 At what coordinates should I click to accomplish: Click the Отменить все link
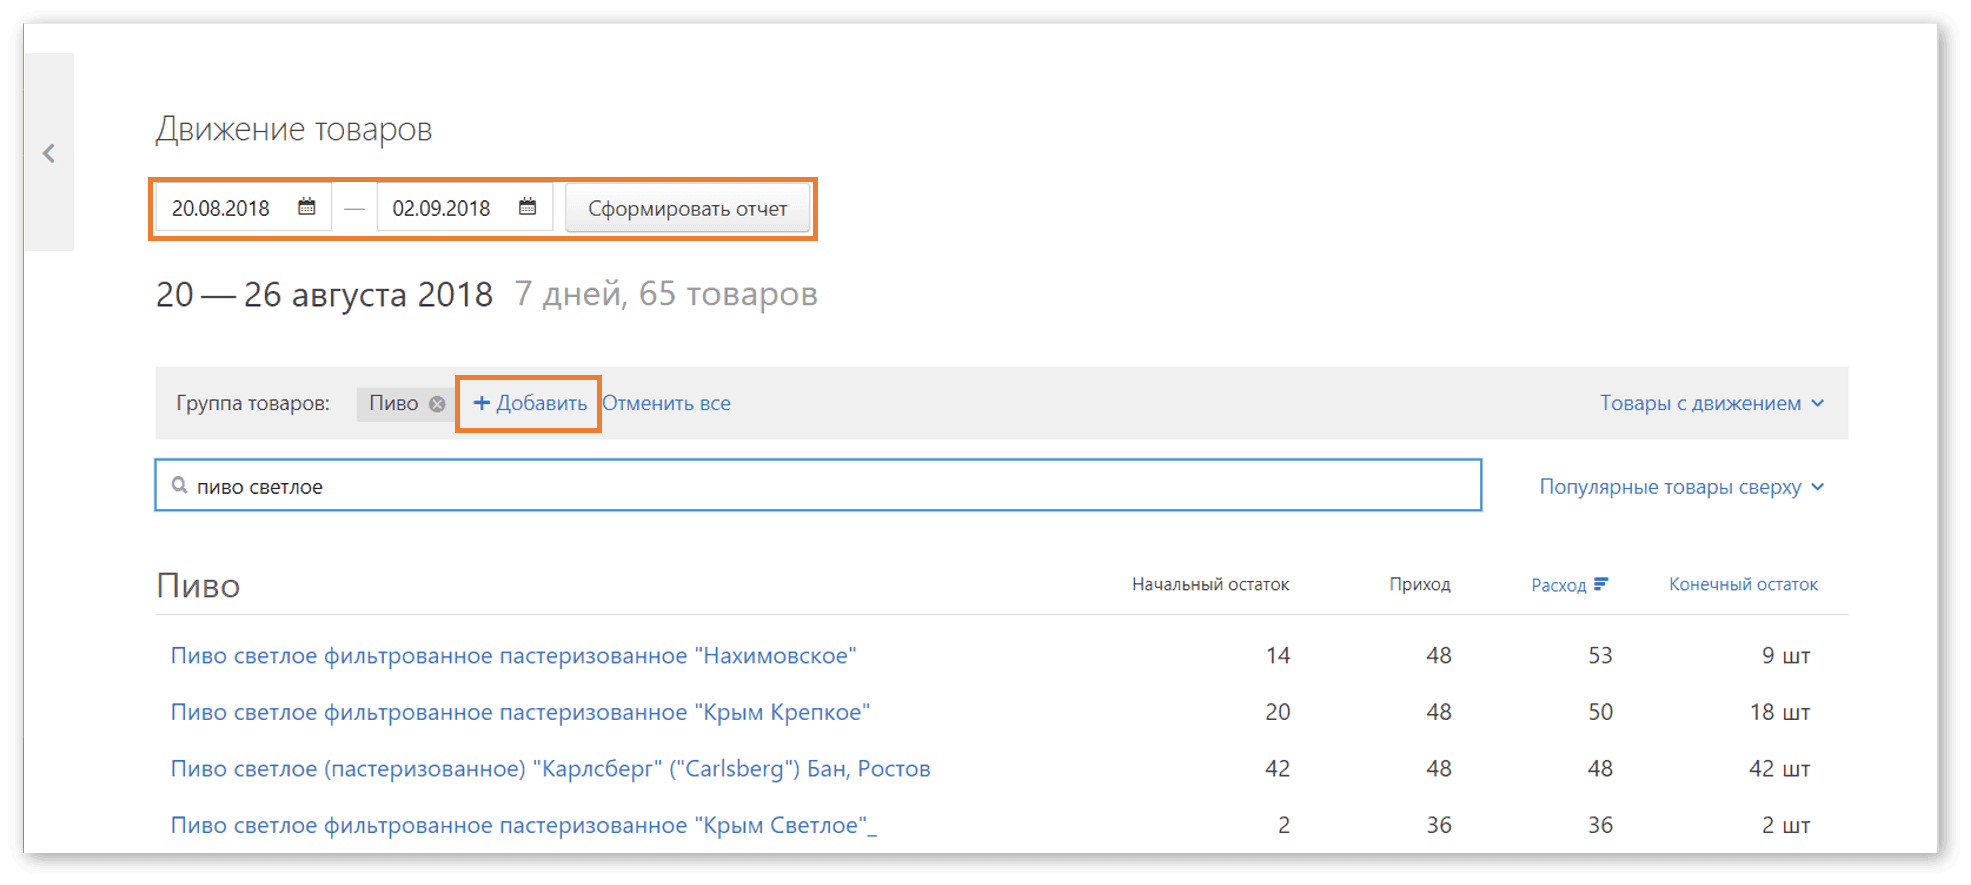[666, 403]
